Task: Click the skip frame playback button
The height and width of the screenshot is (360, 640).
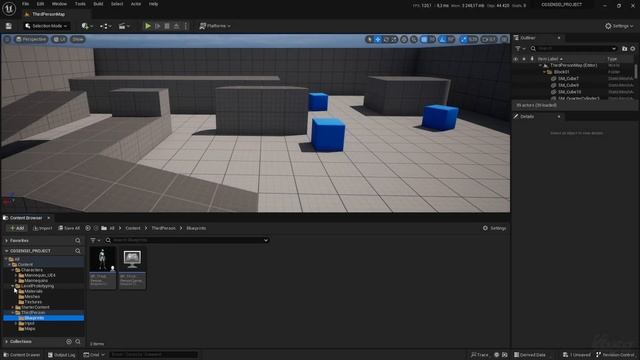Action: [x=158, y=26]
